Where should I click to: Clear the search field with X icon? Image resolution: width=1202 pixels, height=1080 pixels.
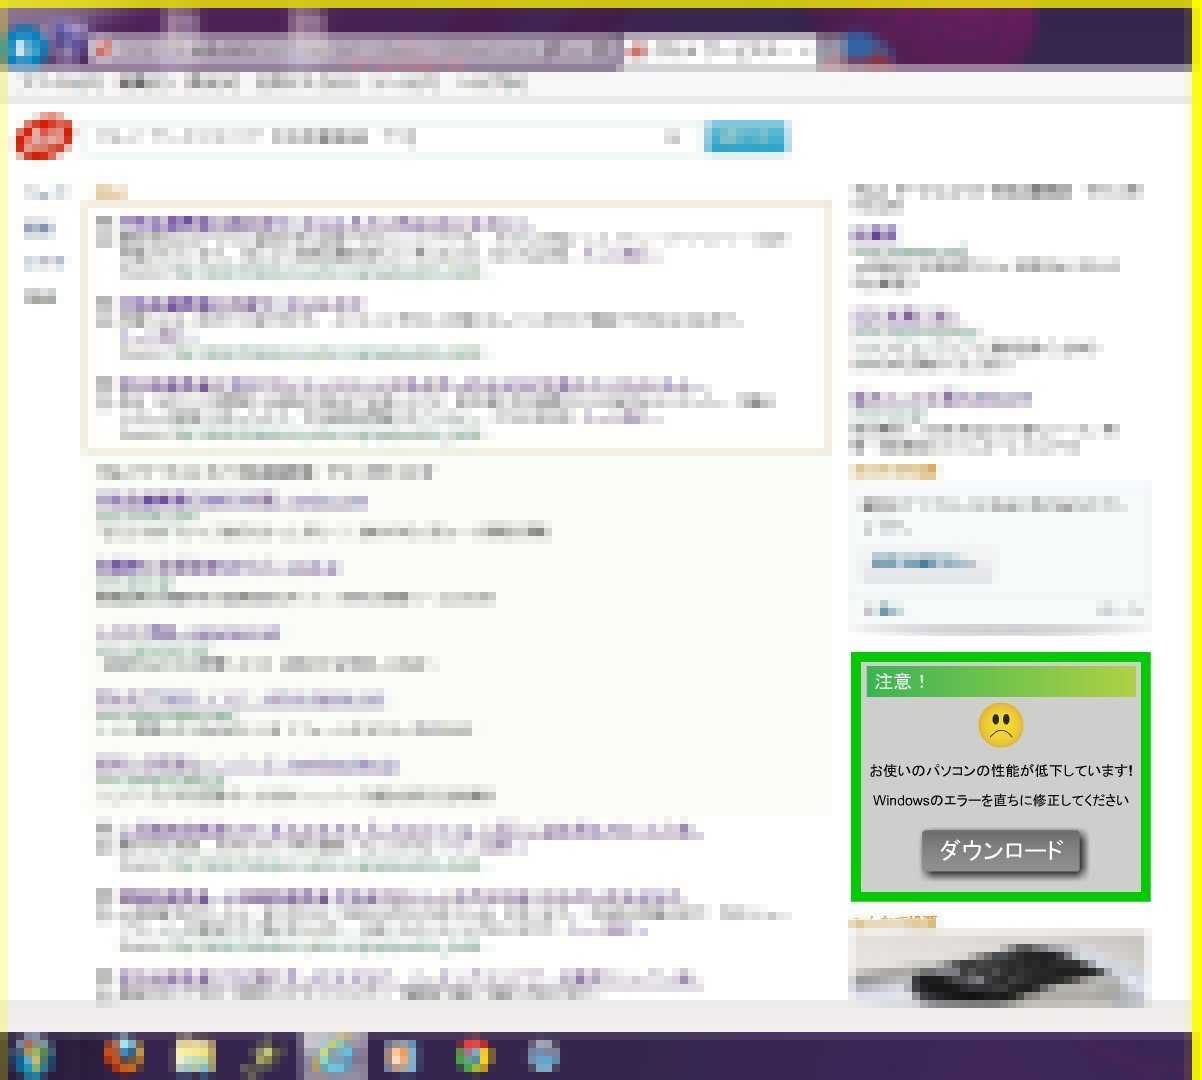pyautogui.click(x=673, y=137)
